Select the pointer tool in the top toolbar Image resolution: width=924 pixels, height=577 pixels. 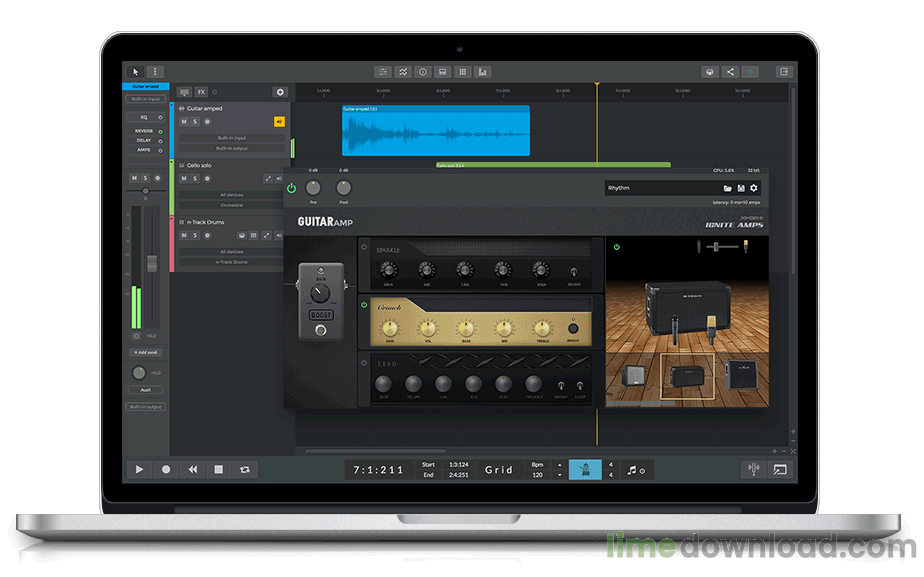coord(134,73)
